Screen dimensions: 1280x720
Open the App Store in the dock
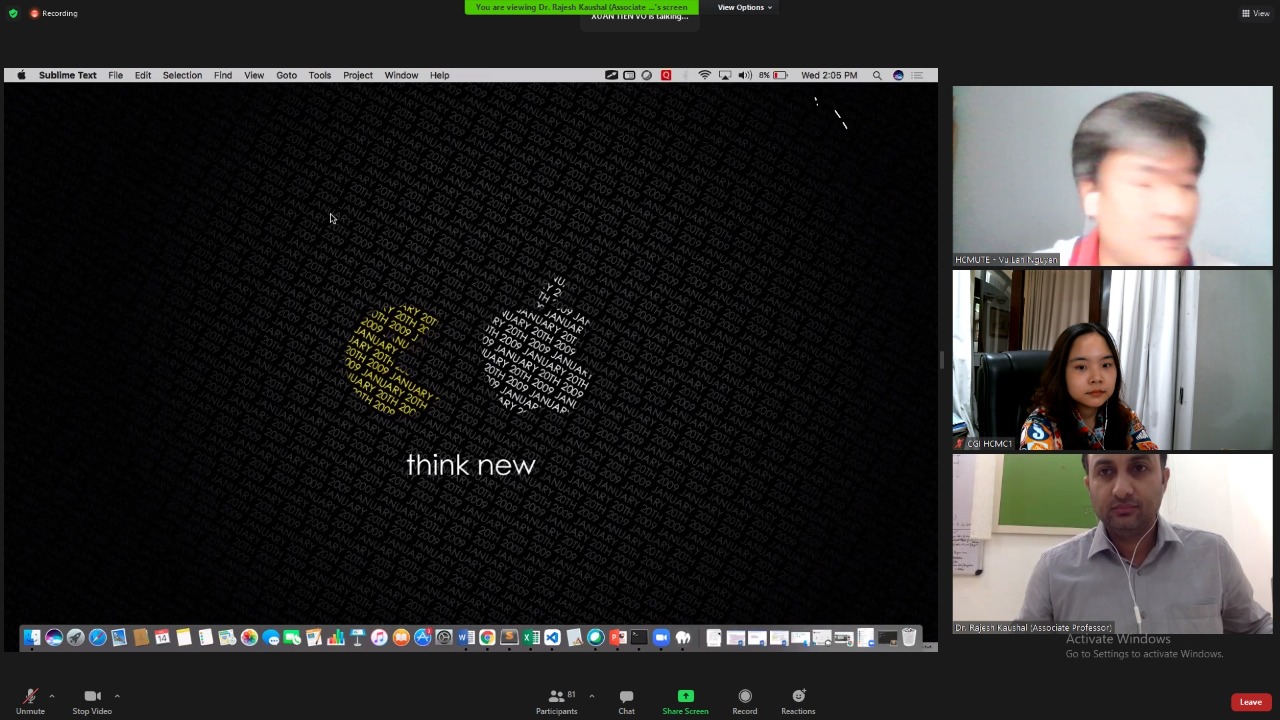(x=423, y=638)
